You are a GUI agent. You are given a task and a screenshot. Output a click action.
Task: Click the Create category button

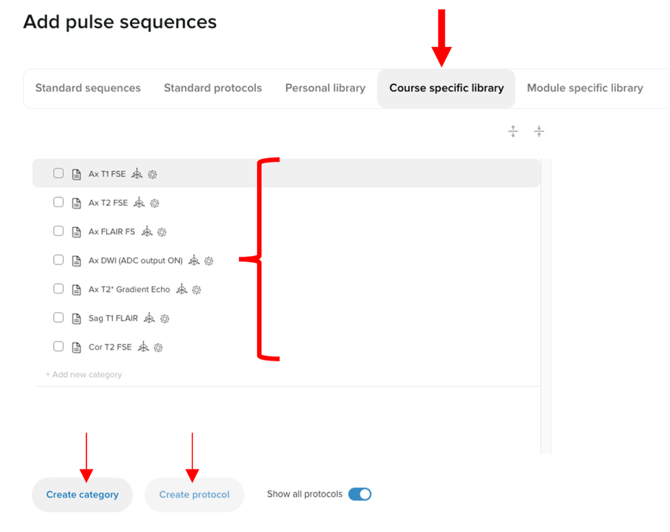pos(82,495)
